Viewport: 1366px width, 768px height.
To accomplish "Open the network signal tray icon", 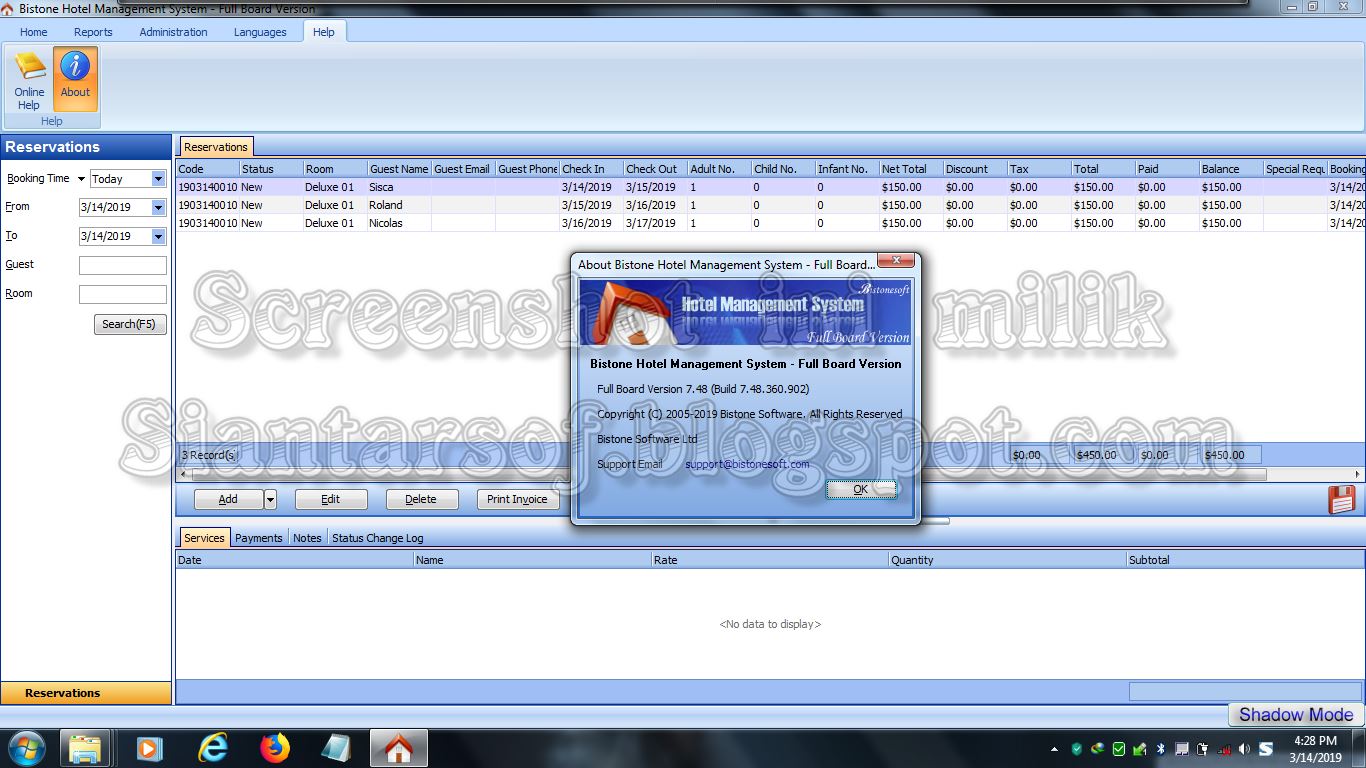I will tap(1223, 749).
